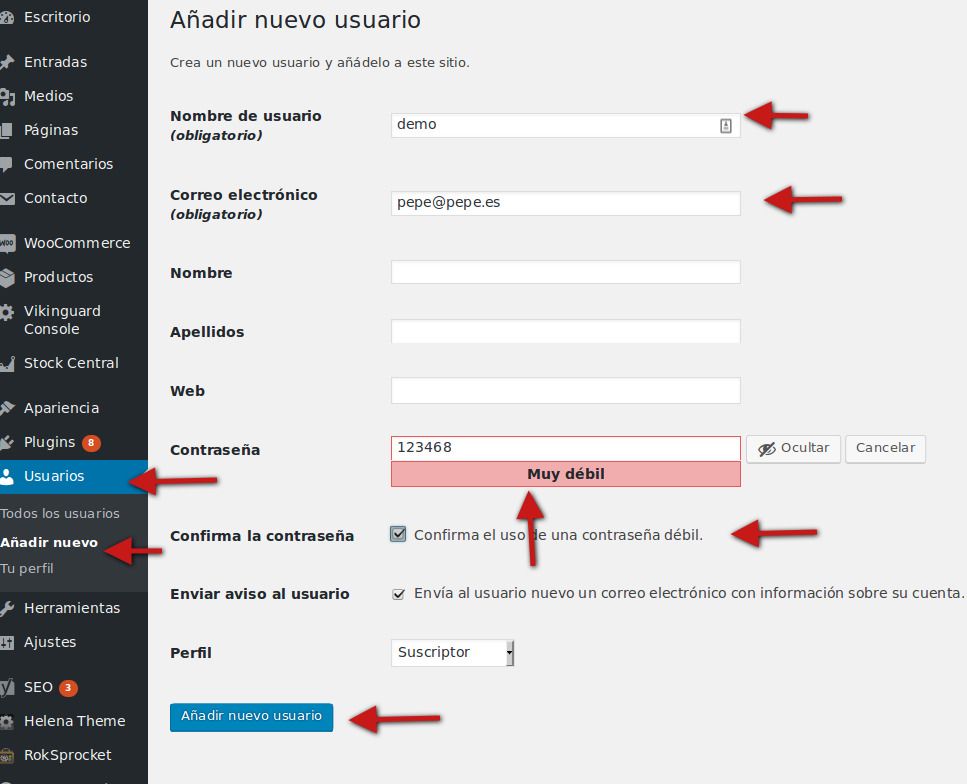Open the Todos los usuarios submenu link
Image resolution: width=967 pixels, height=784 pixels.
[x=60, y=513]
